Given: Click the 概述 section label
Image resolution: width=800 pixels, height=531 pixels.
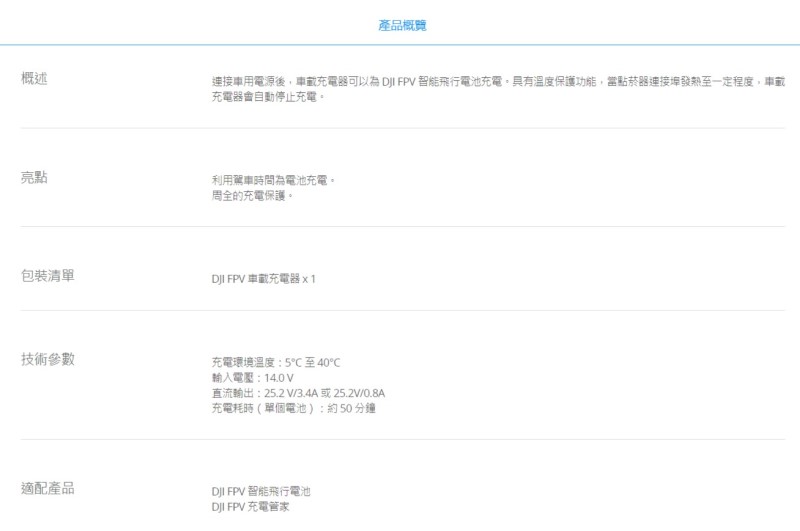Looking at the screenshot, I should 34,78.
